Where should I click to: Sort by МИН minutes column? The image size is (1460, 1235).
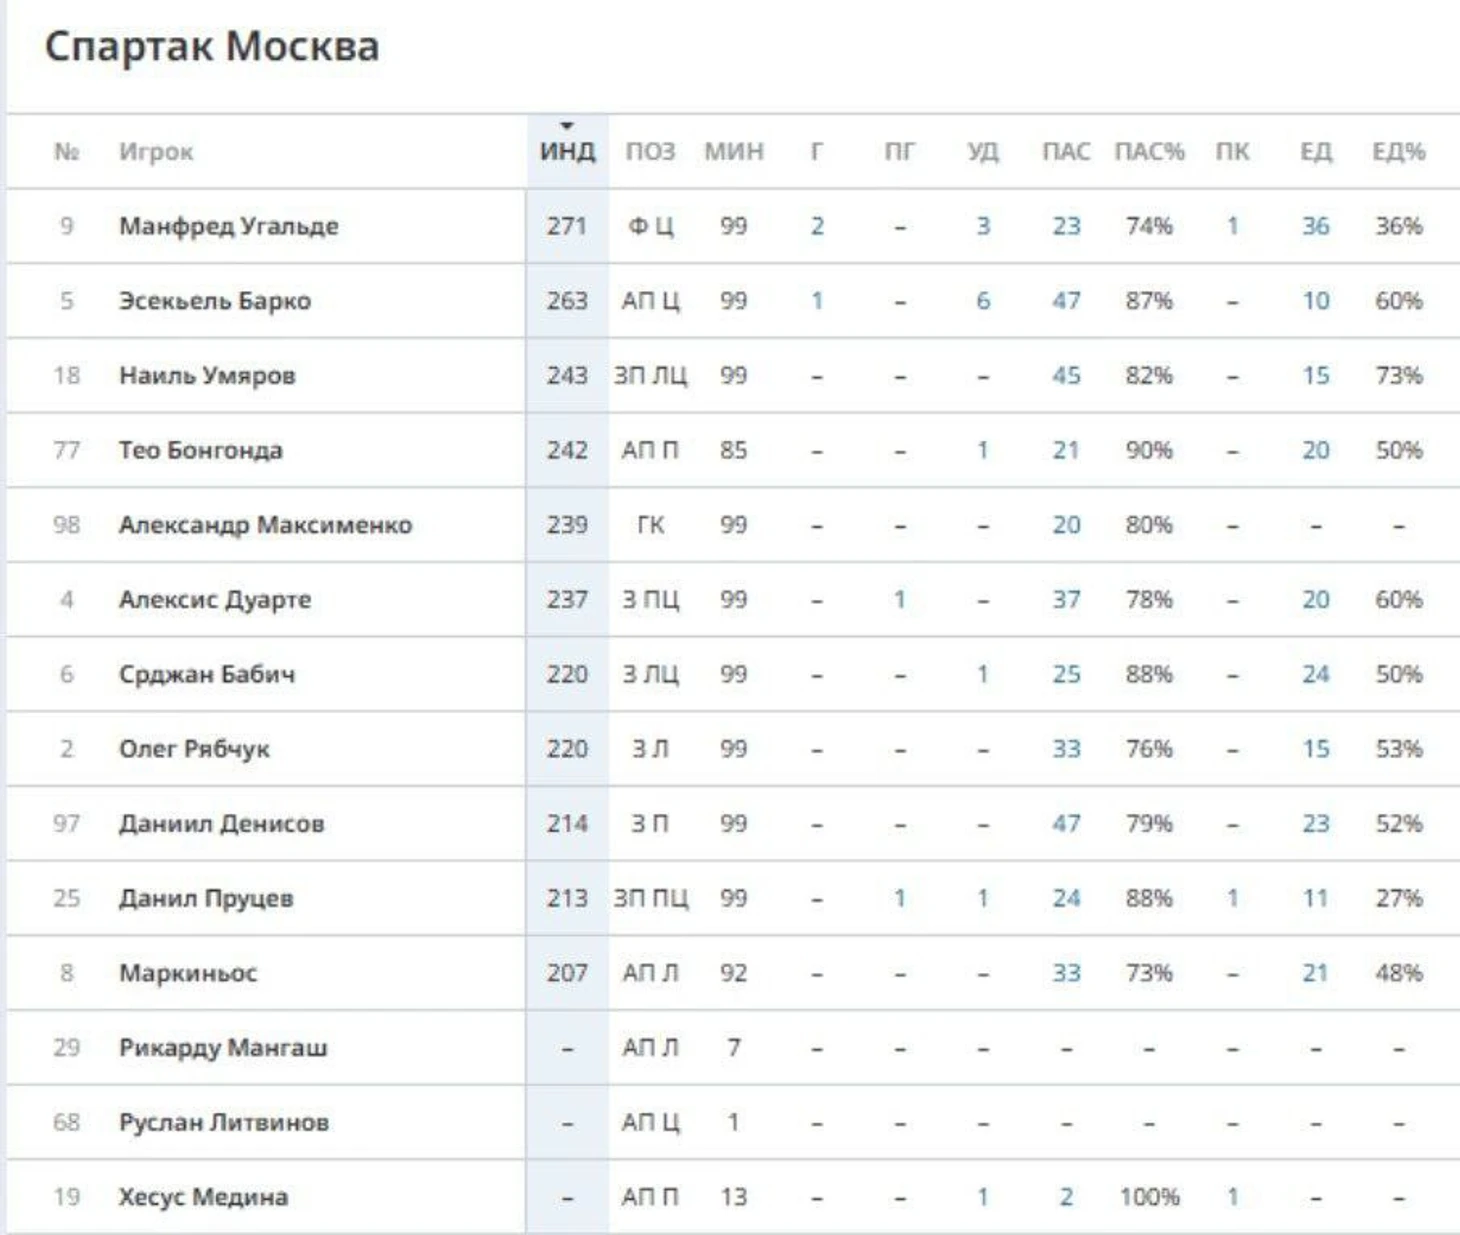(x=733, y=151)
